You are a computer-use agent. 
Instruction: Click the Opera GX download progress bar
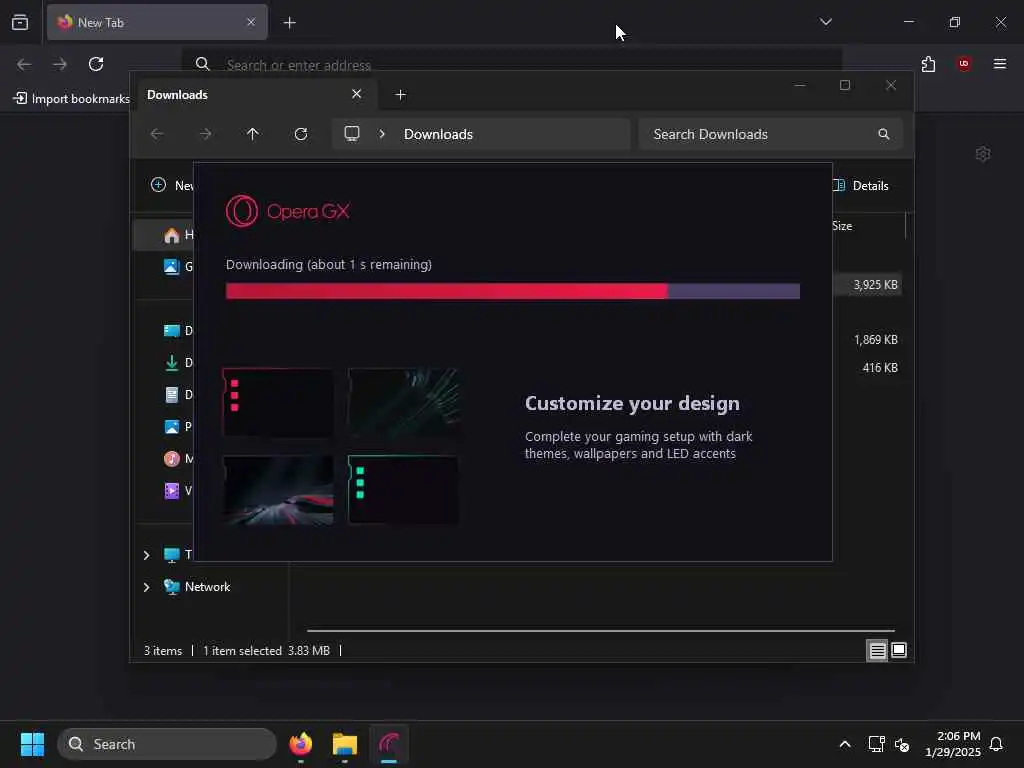pyautogui.click(x=513, y=291)
